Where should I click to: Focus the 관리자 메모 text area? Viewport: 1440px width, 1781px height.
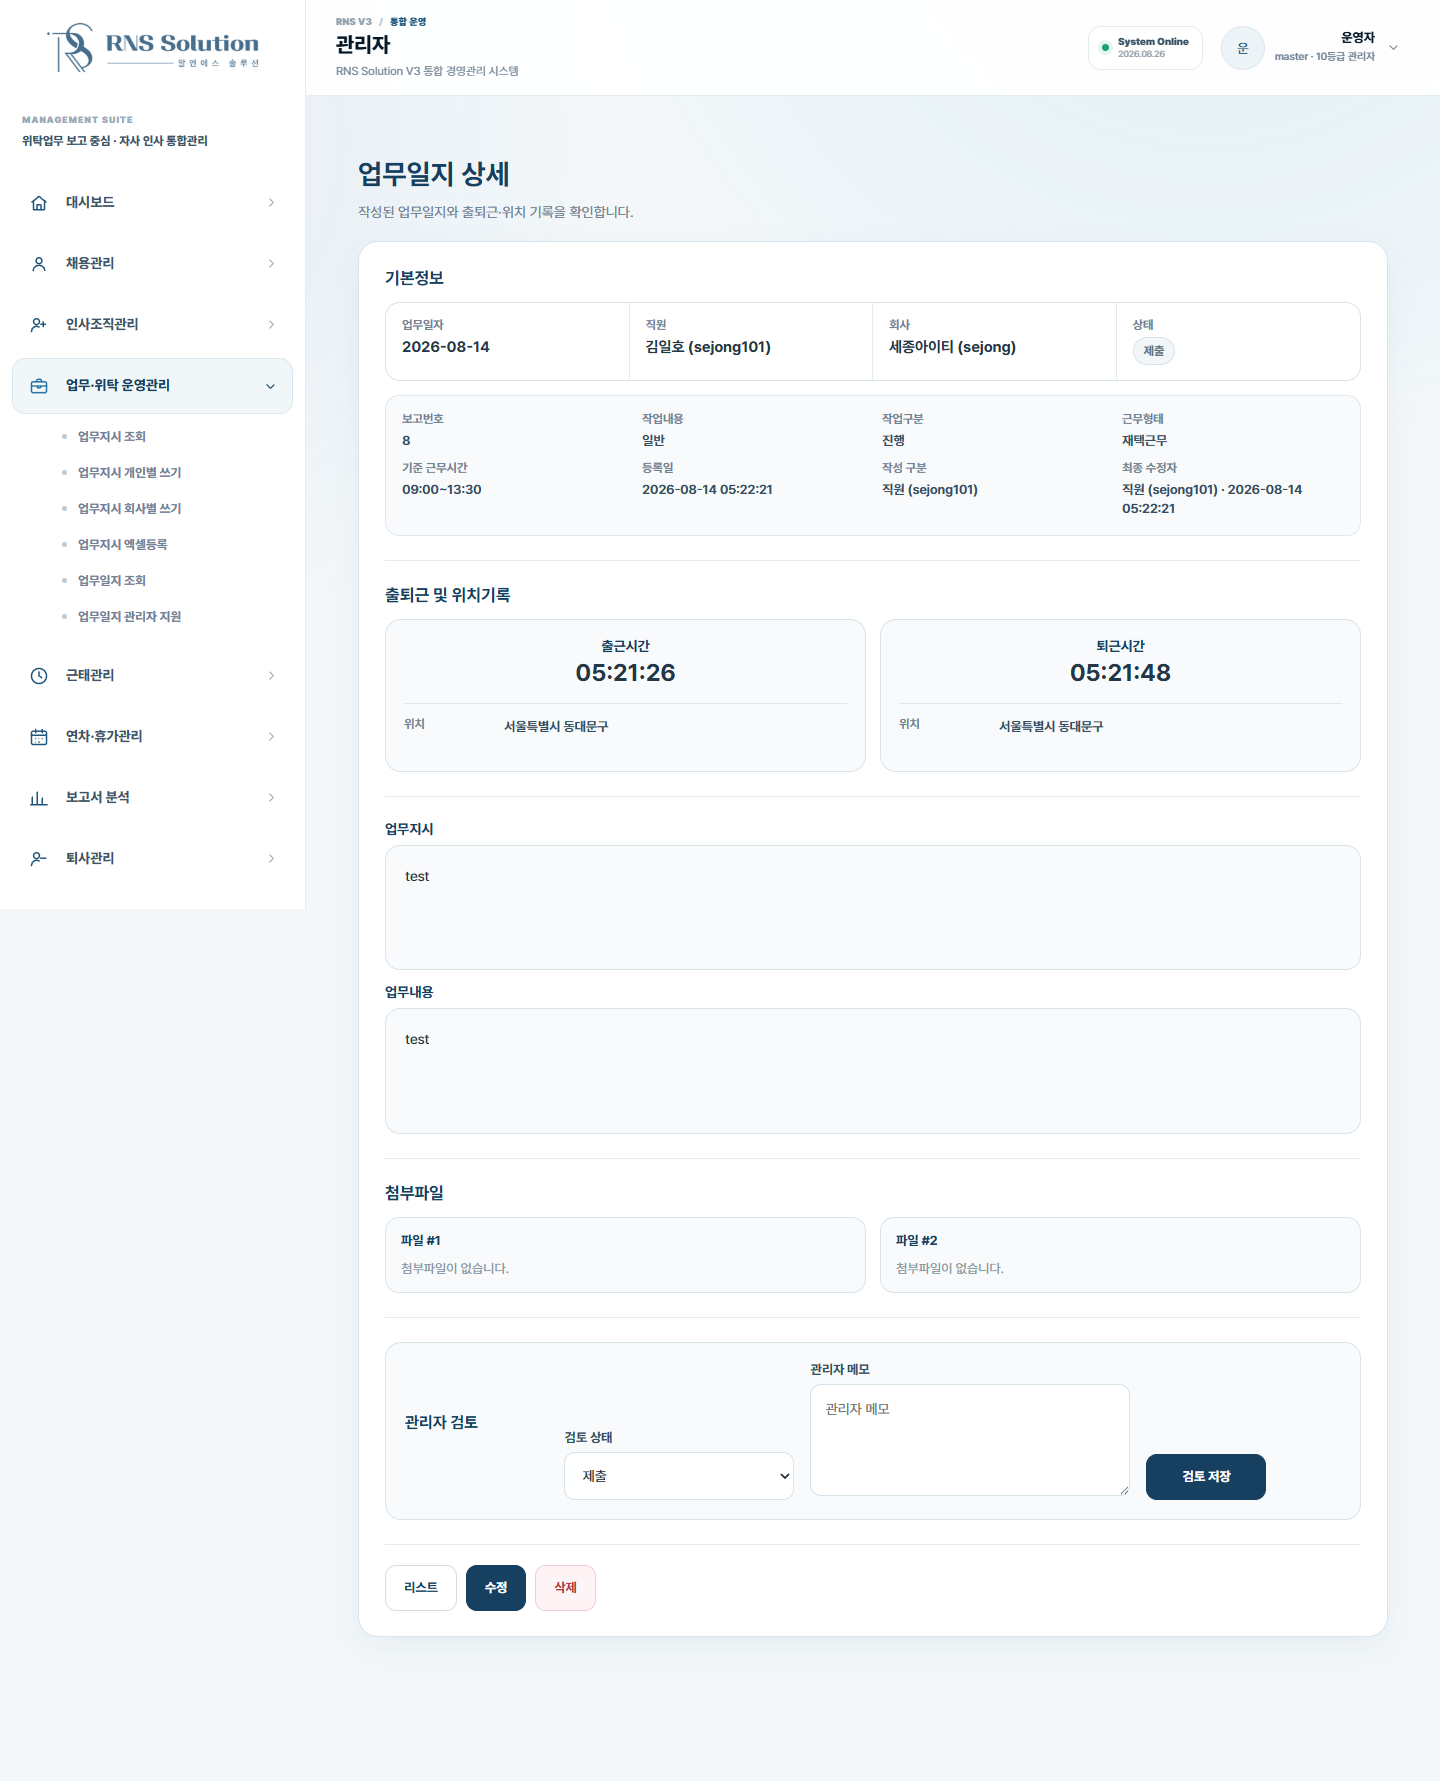[x=970, y=1440]
